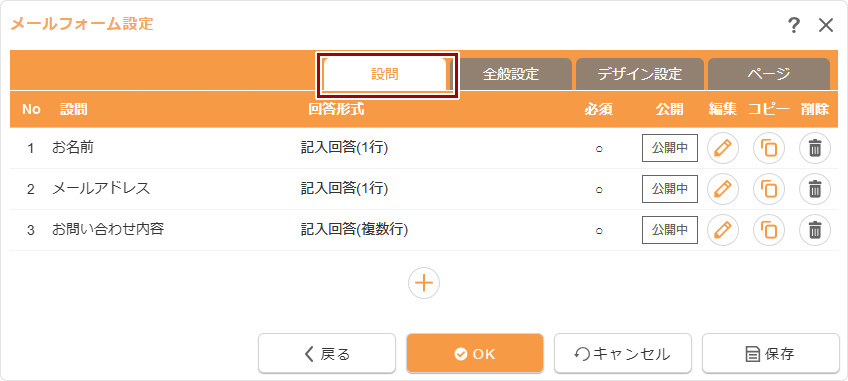The width and height of the screenshot is (848, 381).
Task: Copy the お問い合わせ内容 question row
Action: (768, 230)
